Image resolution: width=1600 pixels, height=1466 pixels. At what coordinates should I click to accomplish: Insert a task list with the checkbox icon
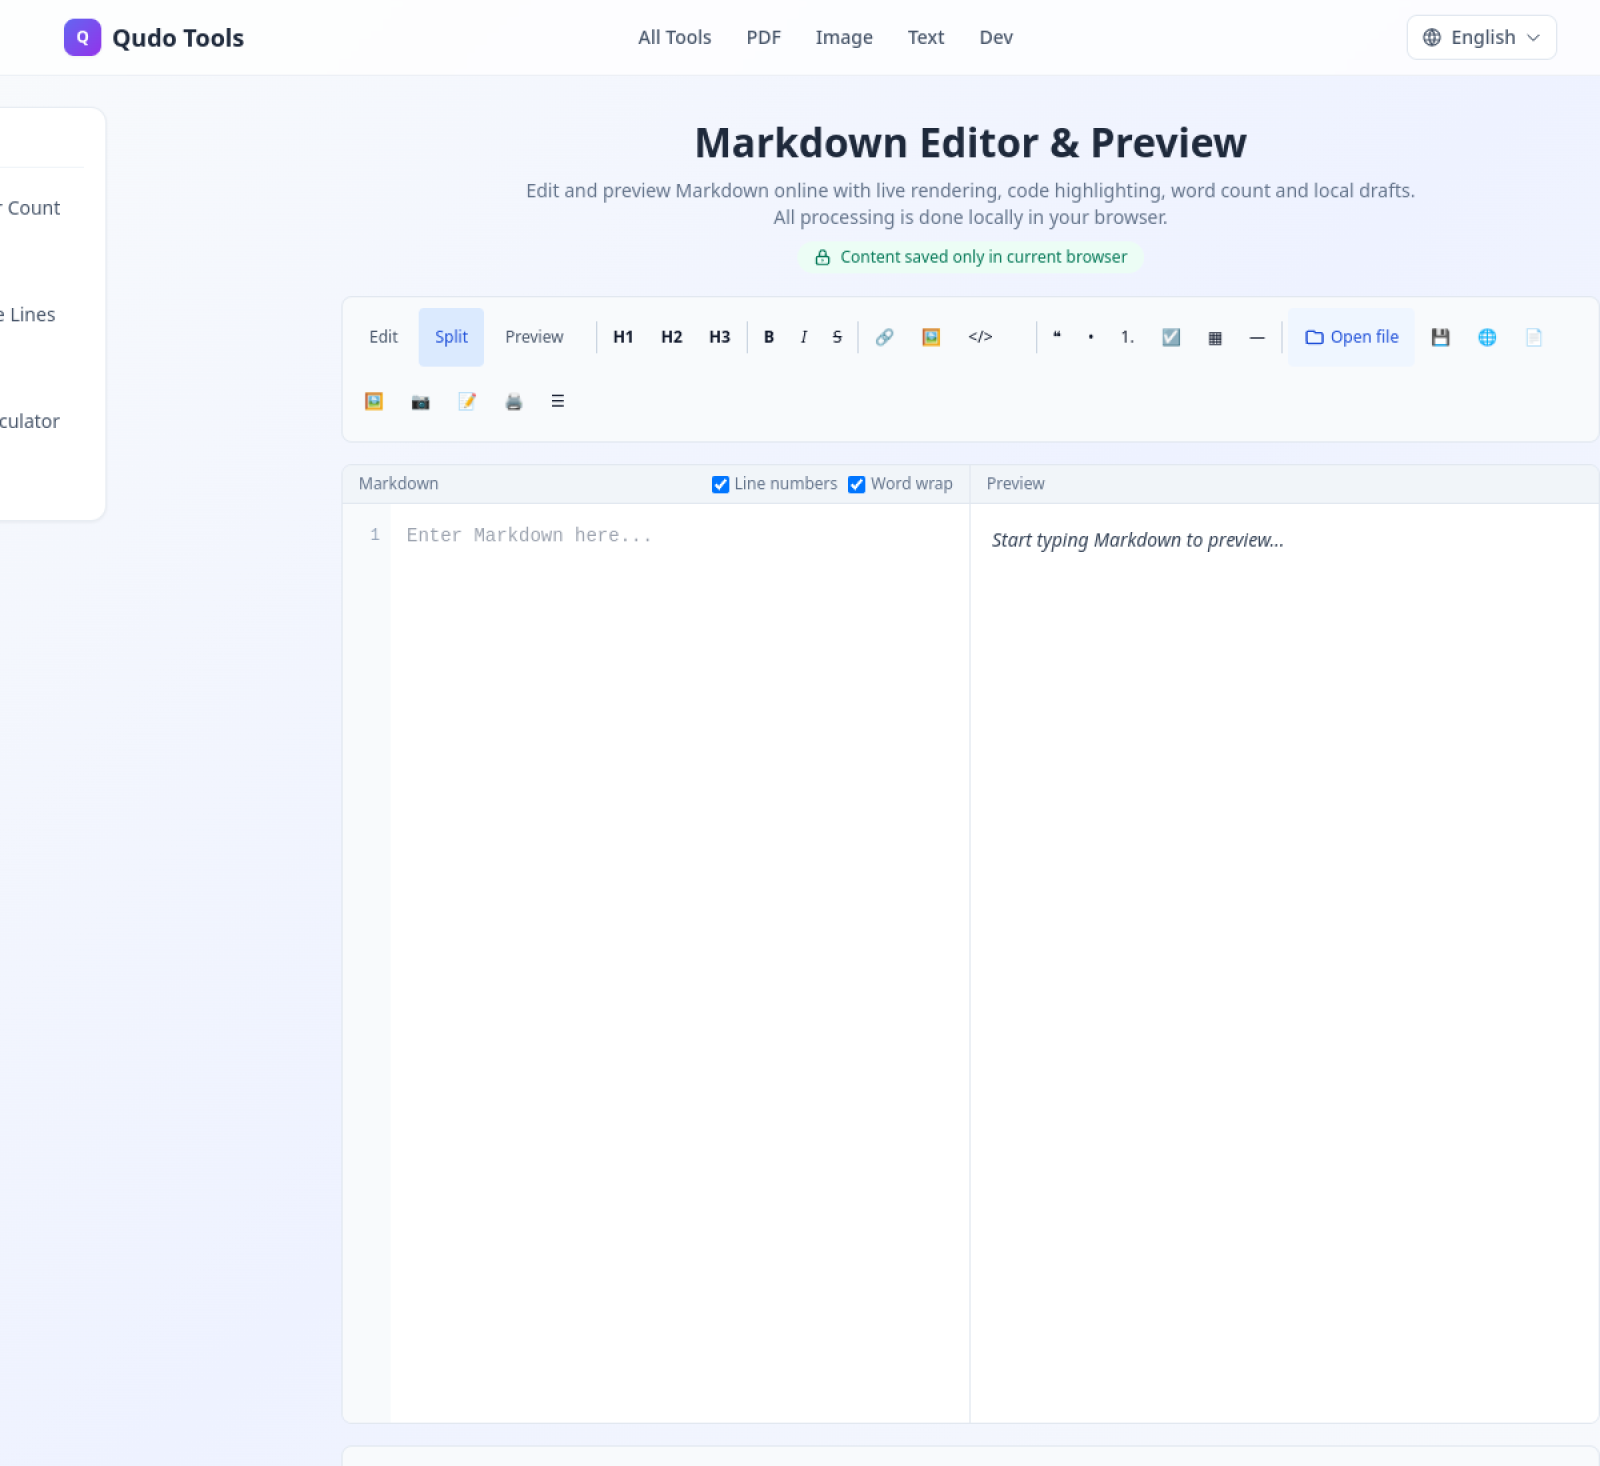point(1171,337)
